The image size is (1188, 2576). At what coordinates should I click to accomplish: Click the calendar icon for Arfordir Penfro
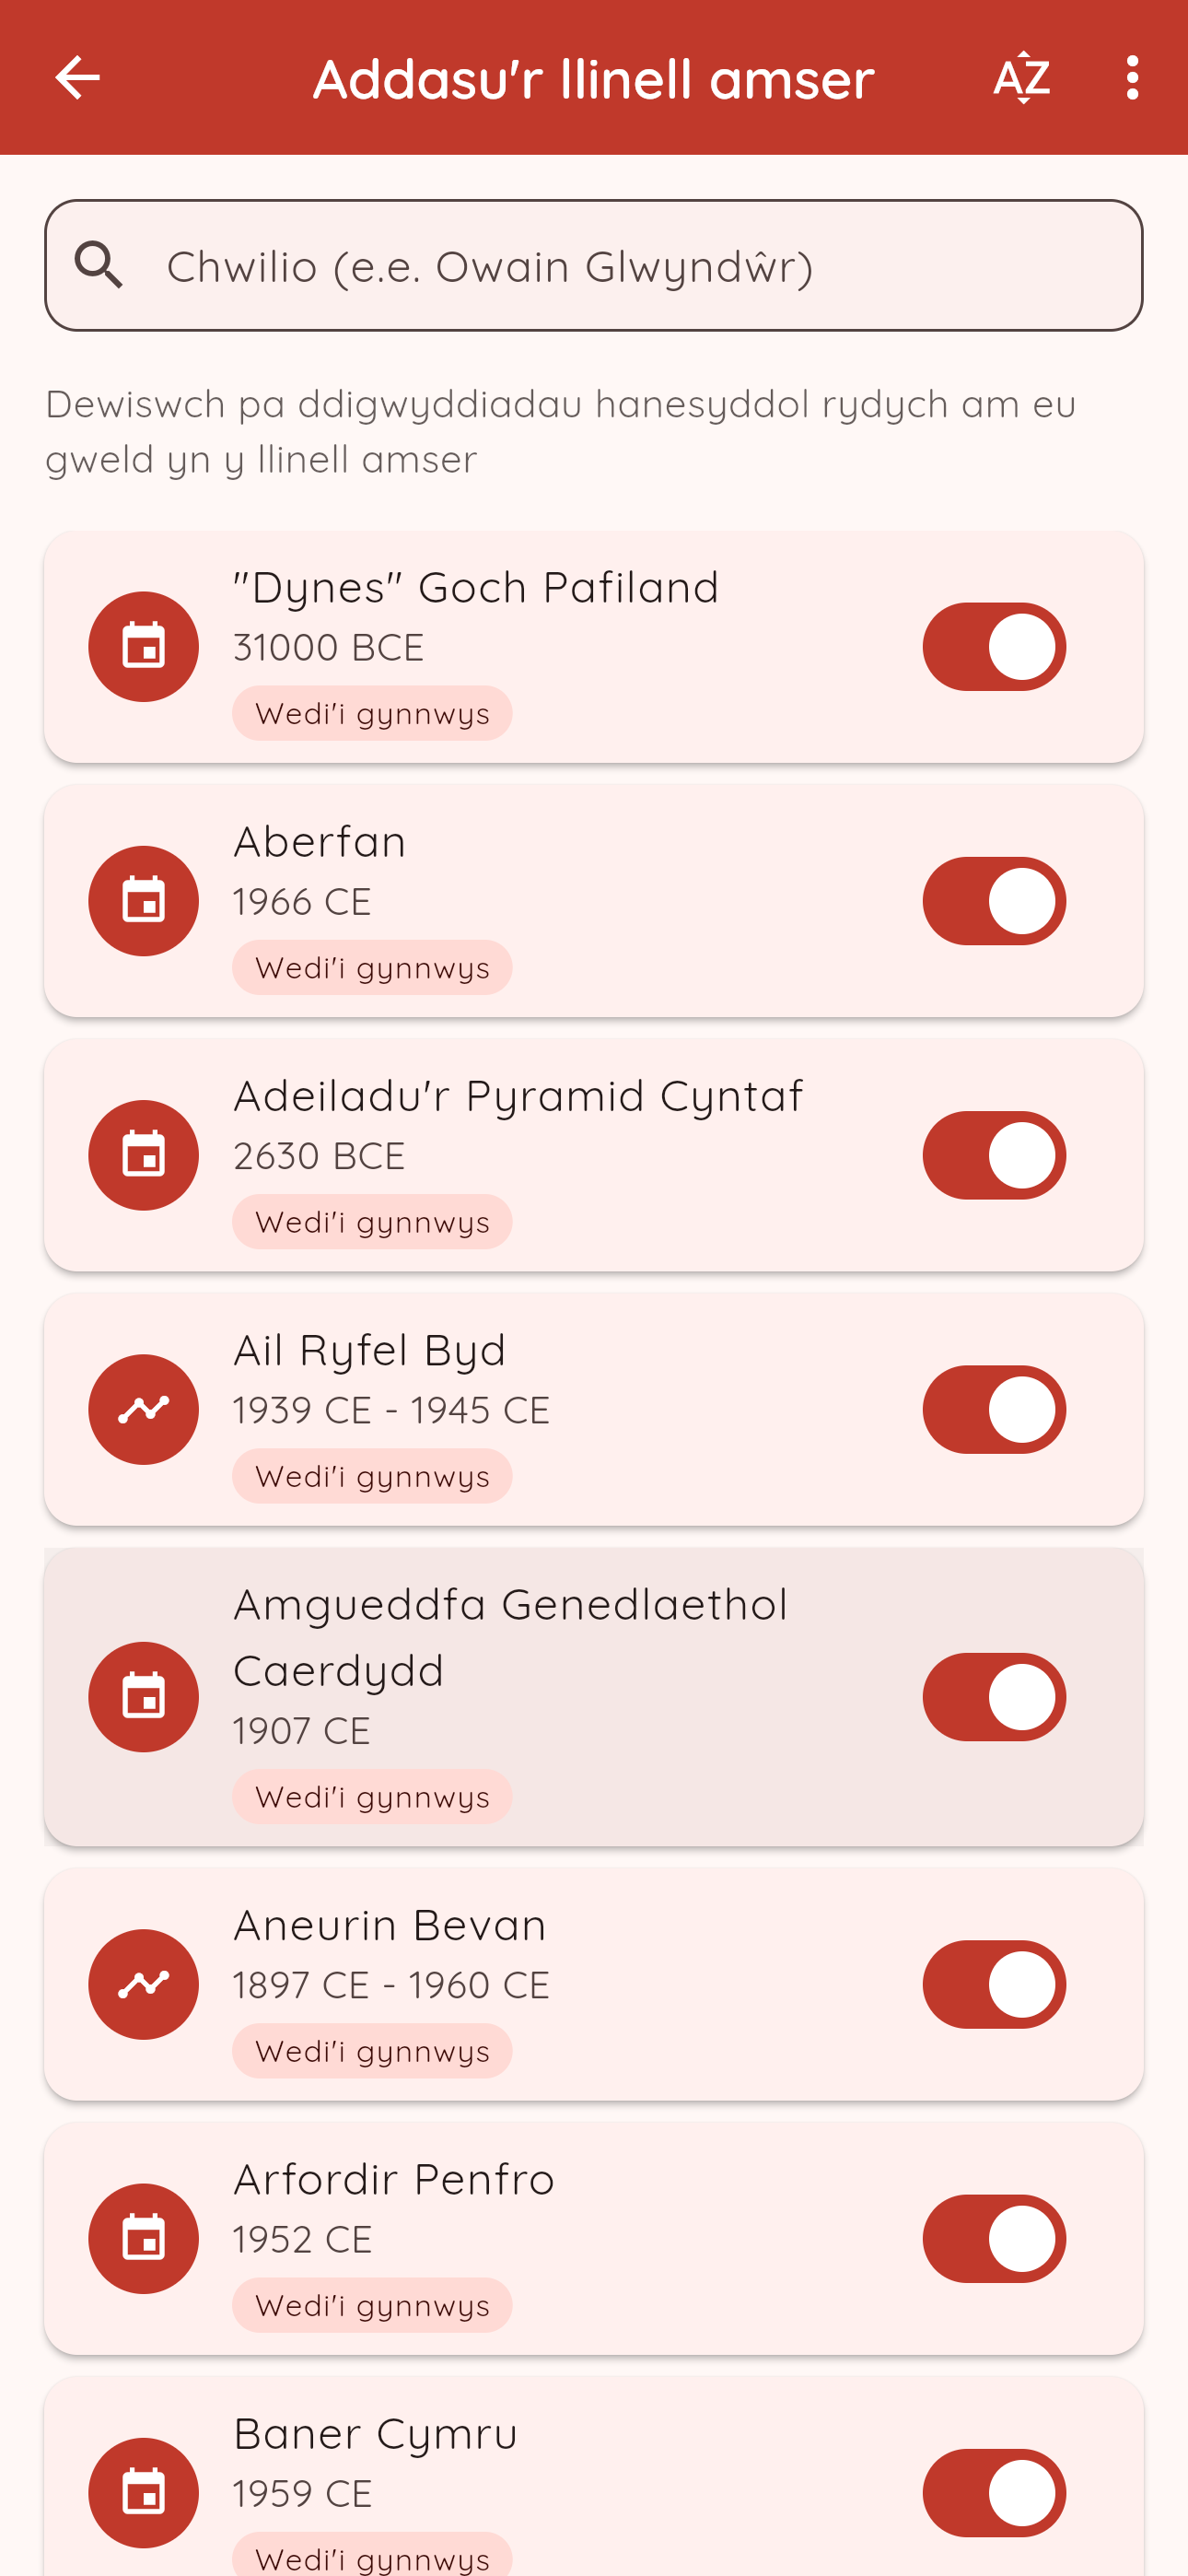(143, 2239)
